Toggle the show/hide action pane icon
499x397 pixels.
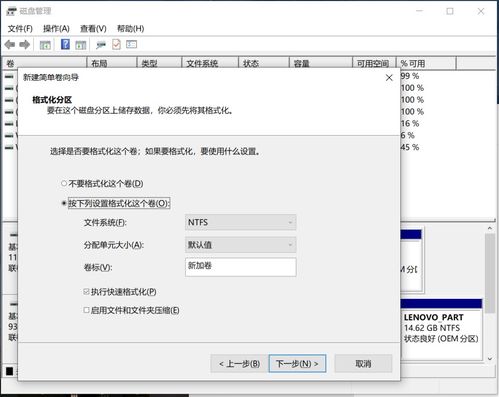click(81, 45)
